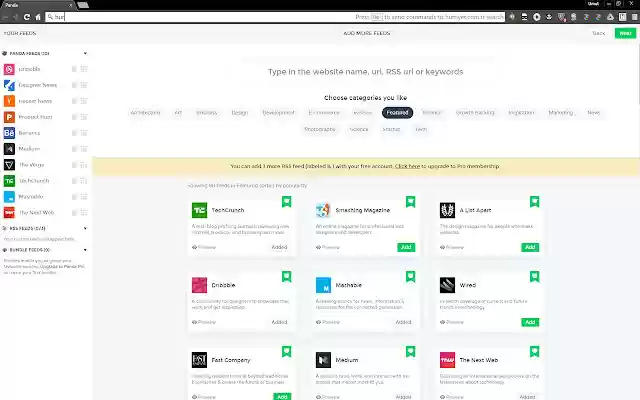This screenshot has width=640, height=400.
Task: Click the Hacker News sidebar icon
Action: coord(9,101)
